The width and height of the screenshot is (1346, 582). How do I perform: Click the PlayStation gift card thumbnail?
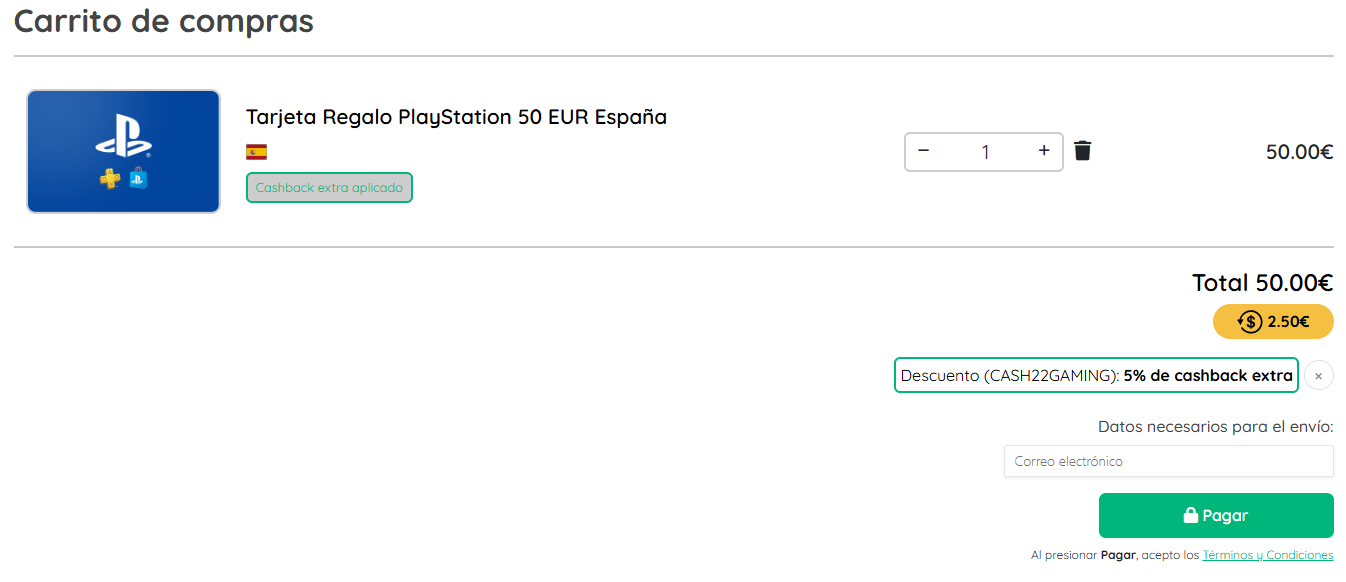tap(123, 151)
